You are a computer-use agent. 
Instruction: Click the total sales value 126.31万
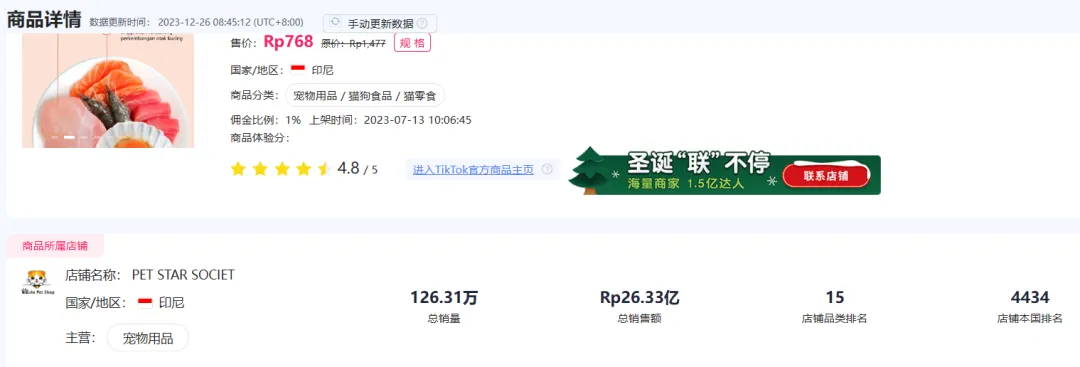tap(444, 297)
